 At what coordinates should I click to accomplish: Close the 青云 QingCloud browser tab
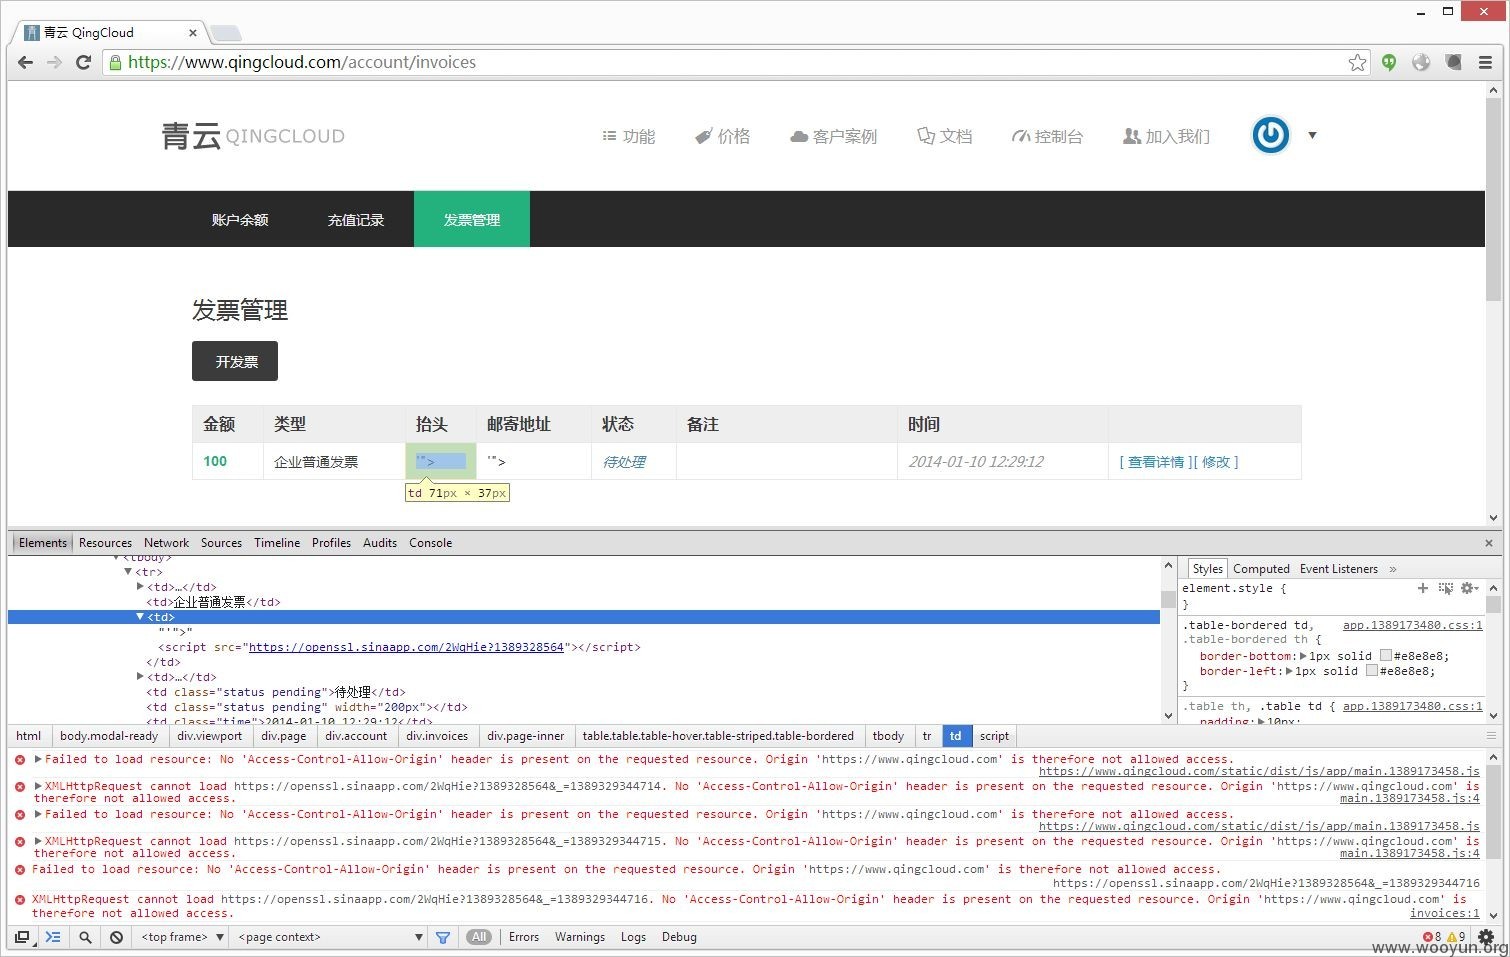click(x=194, y=32)
